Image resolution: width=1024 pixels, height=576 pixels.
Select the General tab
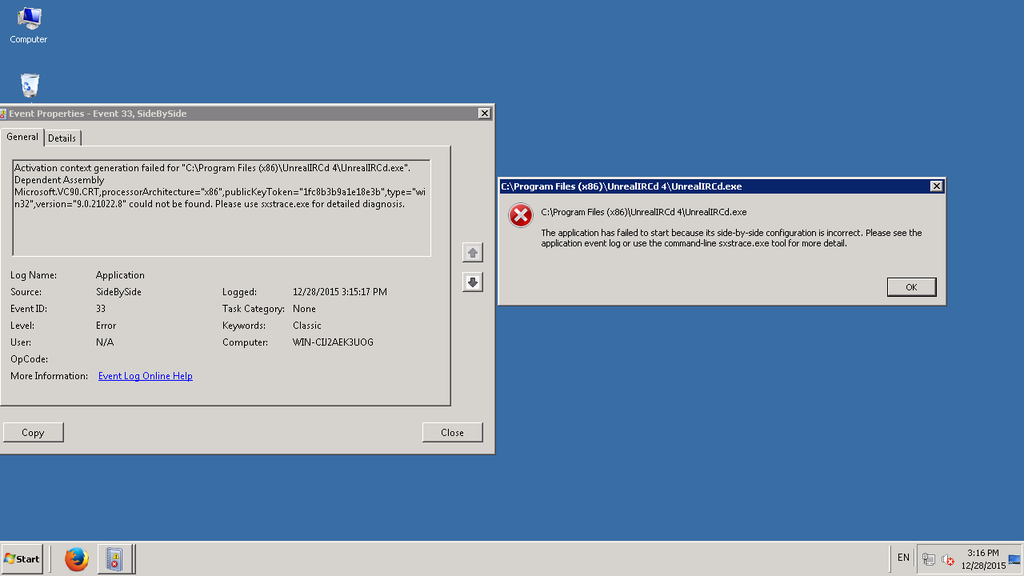click(x=22, y=137)
